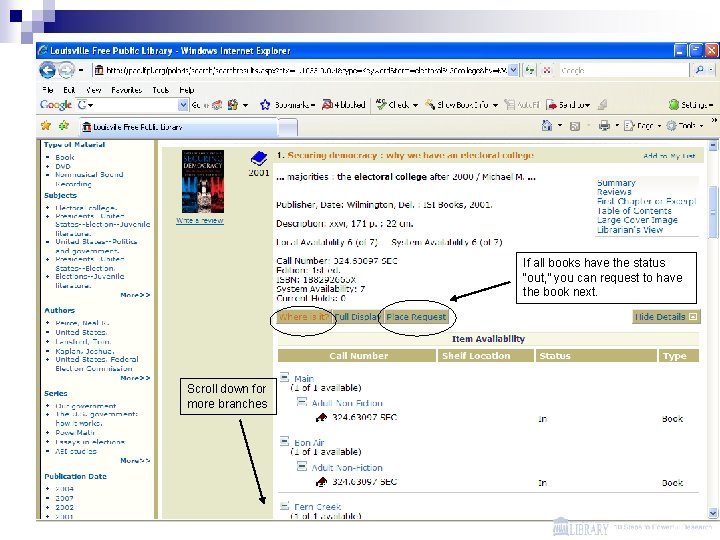Click the Add to Favorites star-plus icon
The width and height of the screenshot is (720, 540).
(x=63, y=125)
